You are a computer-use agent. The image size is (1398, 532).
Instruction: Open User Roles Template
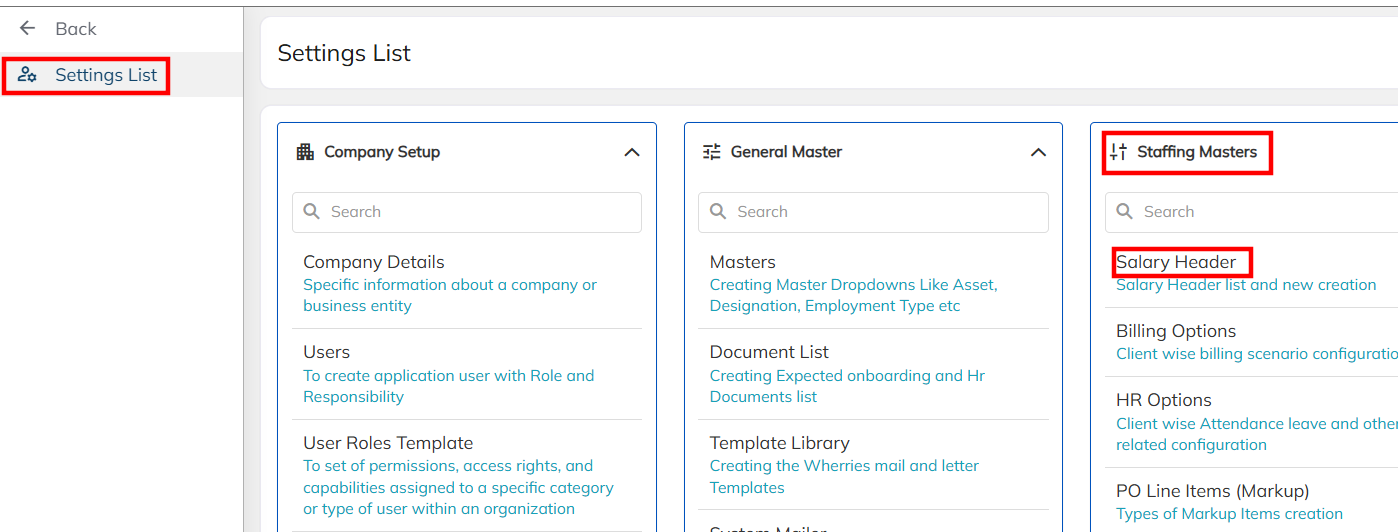pyautogui.click(x=388, y=443)
